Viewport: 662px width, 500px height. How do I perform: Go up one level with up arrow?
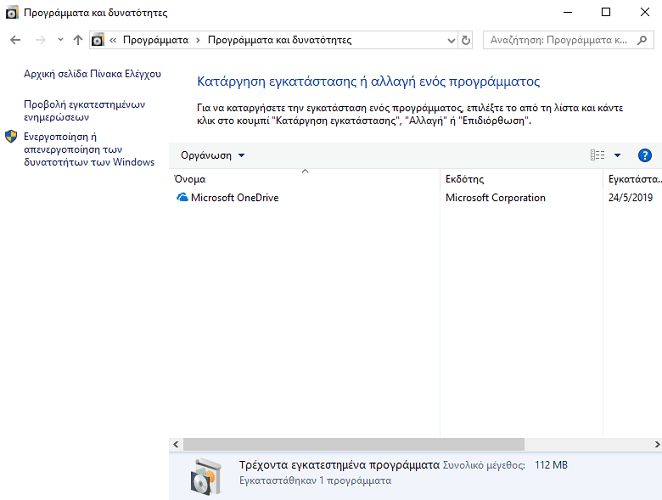coord(78,40)
